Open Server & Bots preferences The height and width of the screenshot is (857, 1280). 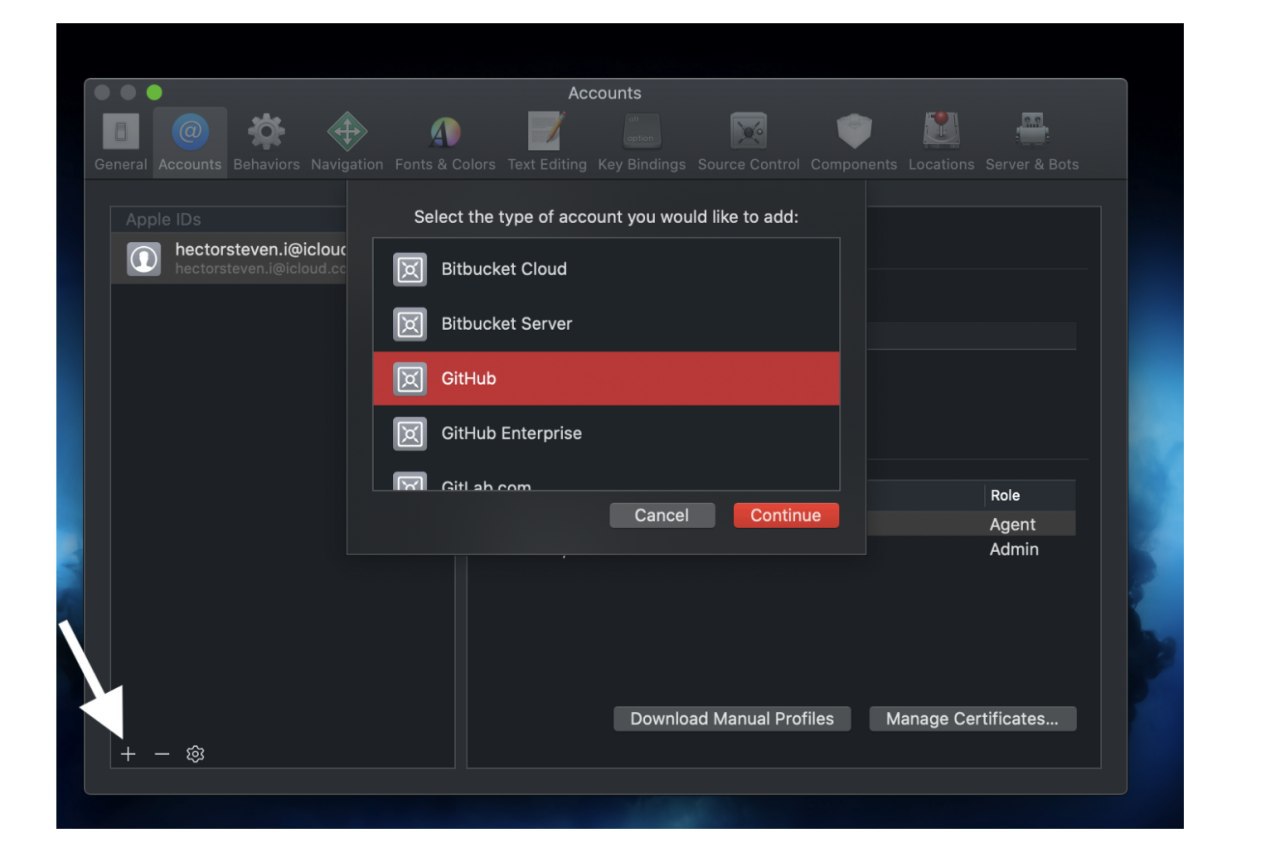(1032, 143)
